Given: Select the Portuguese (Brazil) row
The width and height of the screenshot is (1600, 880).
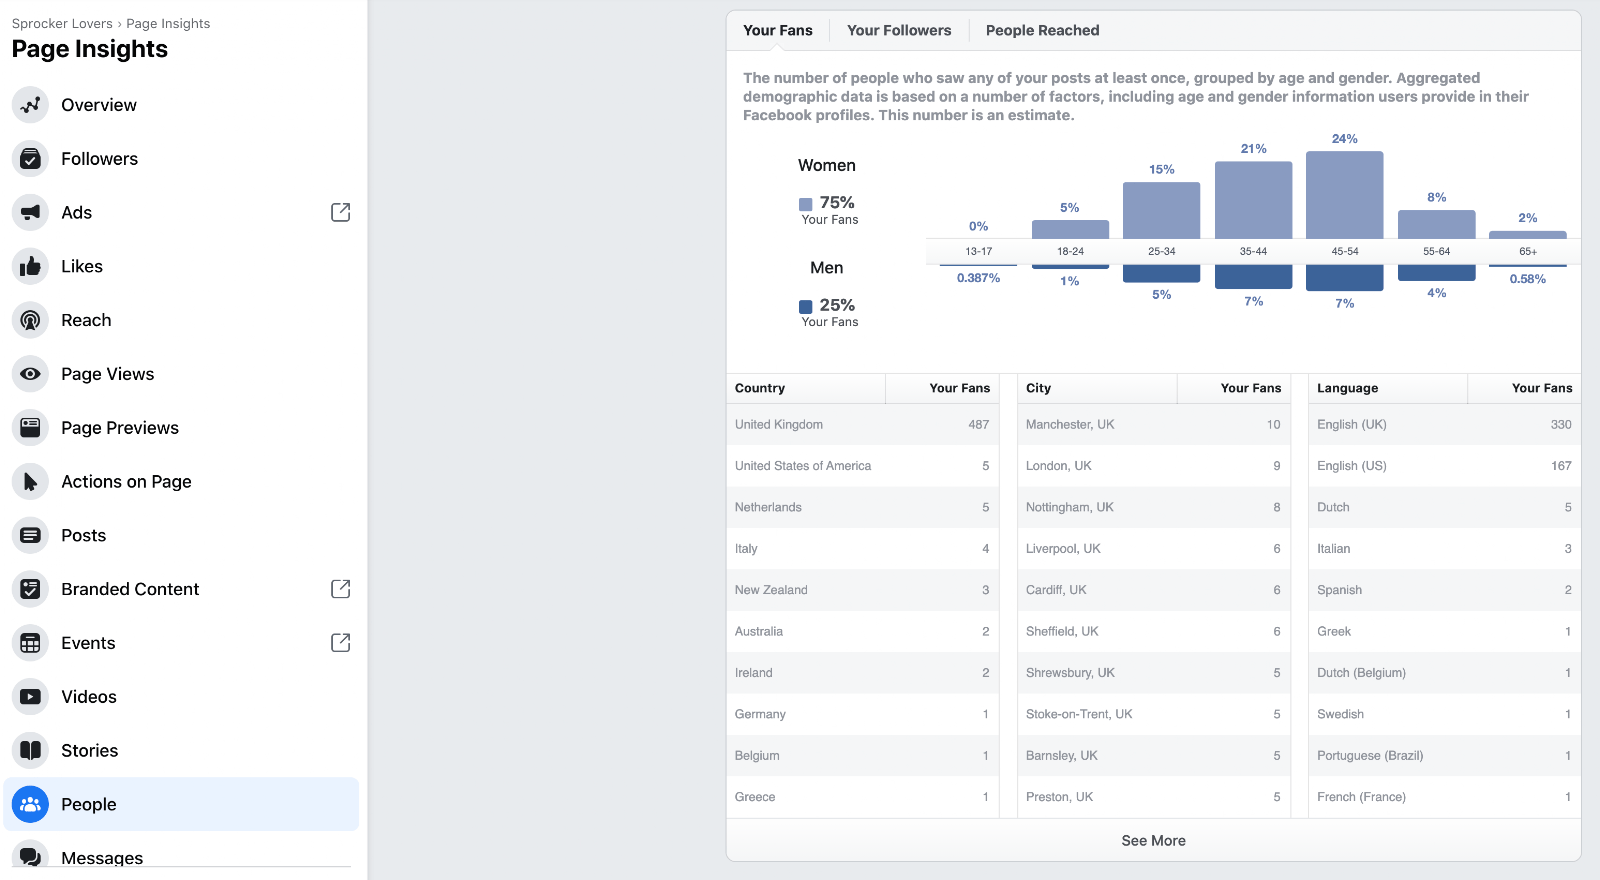Looking at the screenshot, I should tap(1444, 756).
